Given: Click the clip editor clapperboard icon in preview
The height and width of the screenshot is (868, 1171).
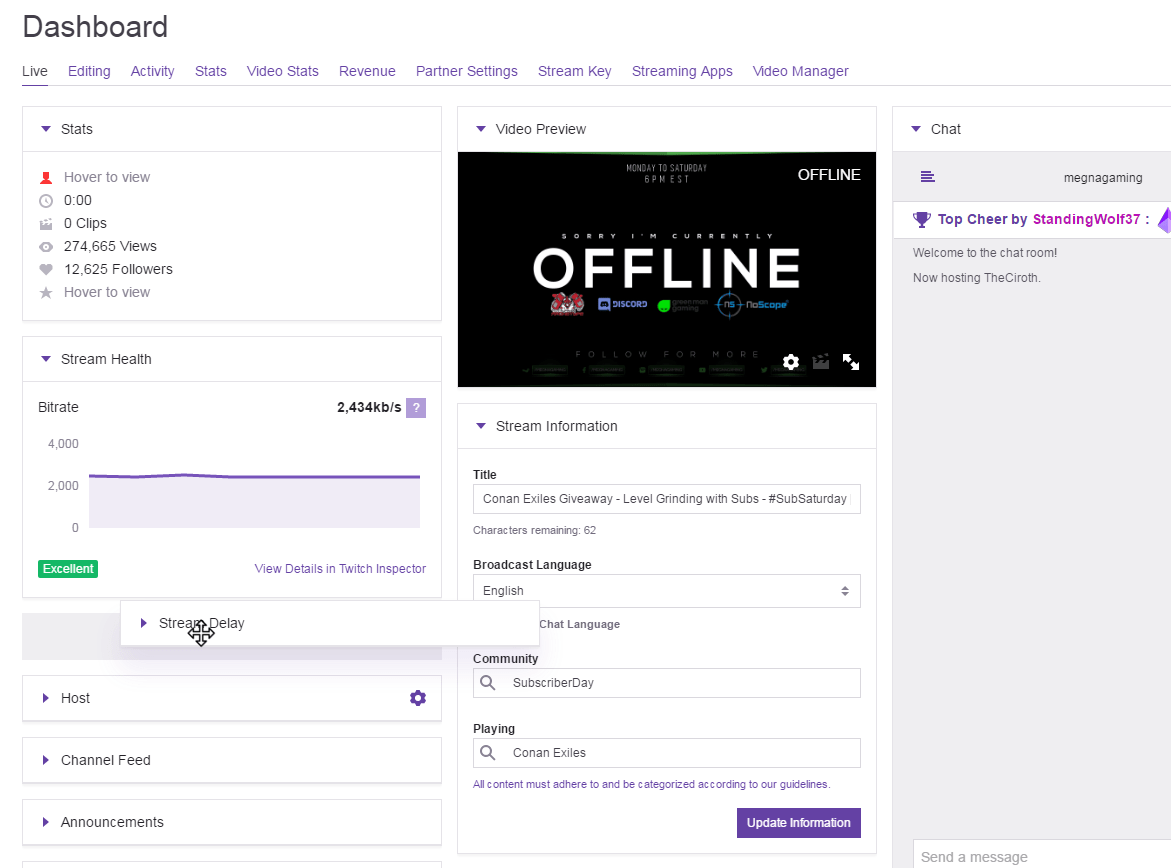Looking at the screenshot, I should 821,362.
